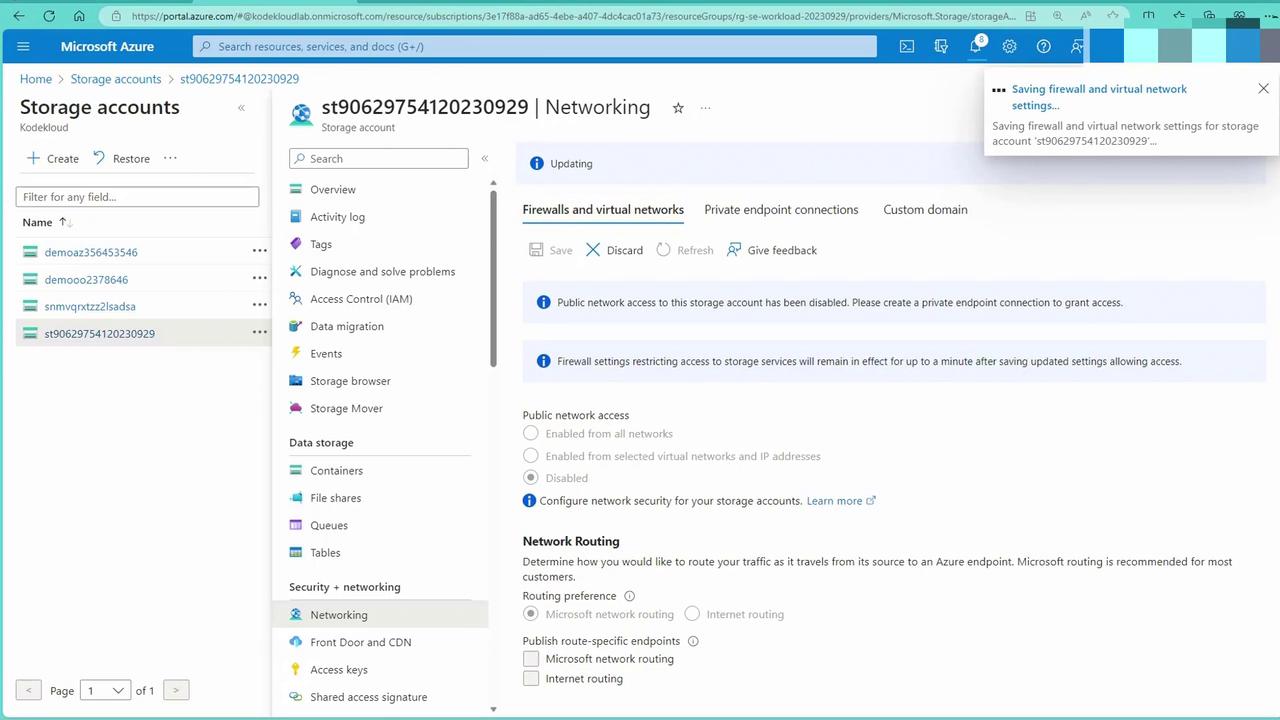This screenshot has height=720, width=1280.
Task: Click the Access keys key icon
Action: click(296, 669)
